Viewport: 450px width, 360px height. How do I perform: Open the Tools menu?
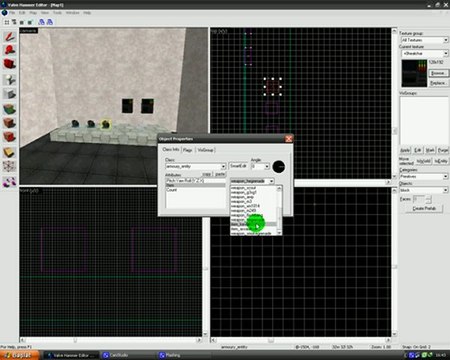point(57,13)
